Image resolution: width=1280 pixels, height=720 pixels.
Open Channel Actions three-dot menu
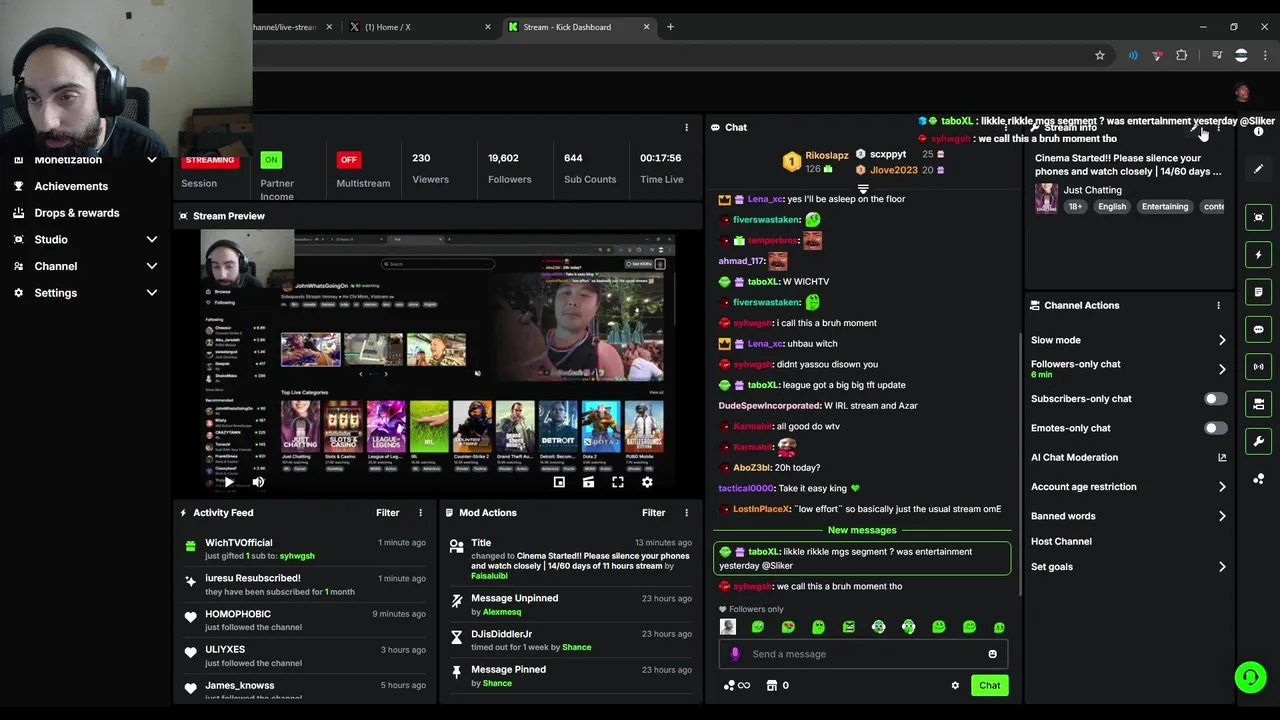point(1218,306)
